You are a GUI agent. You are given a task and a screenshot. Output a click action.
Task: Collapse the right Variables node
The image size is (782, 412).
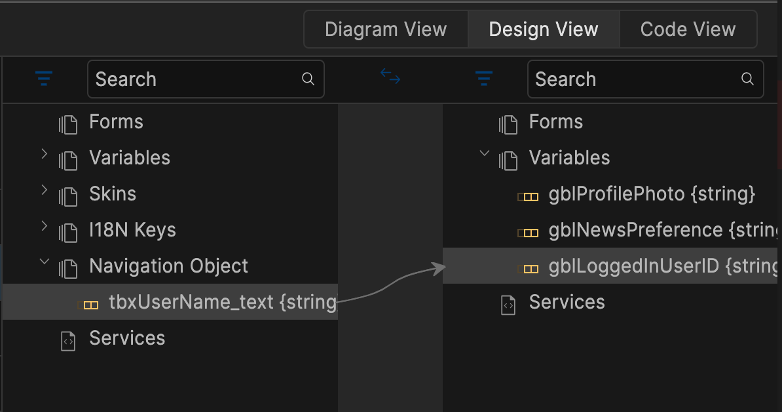[x=484, y=155]
